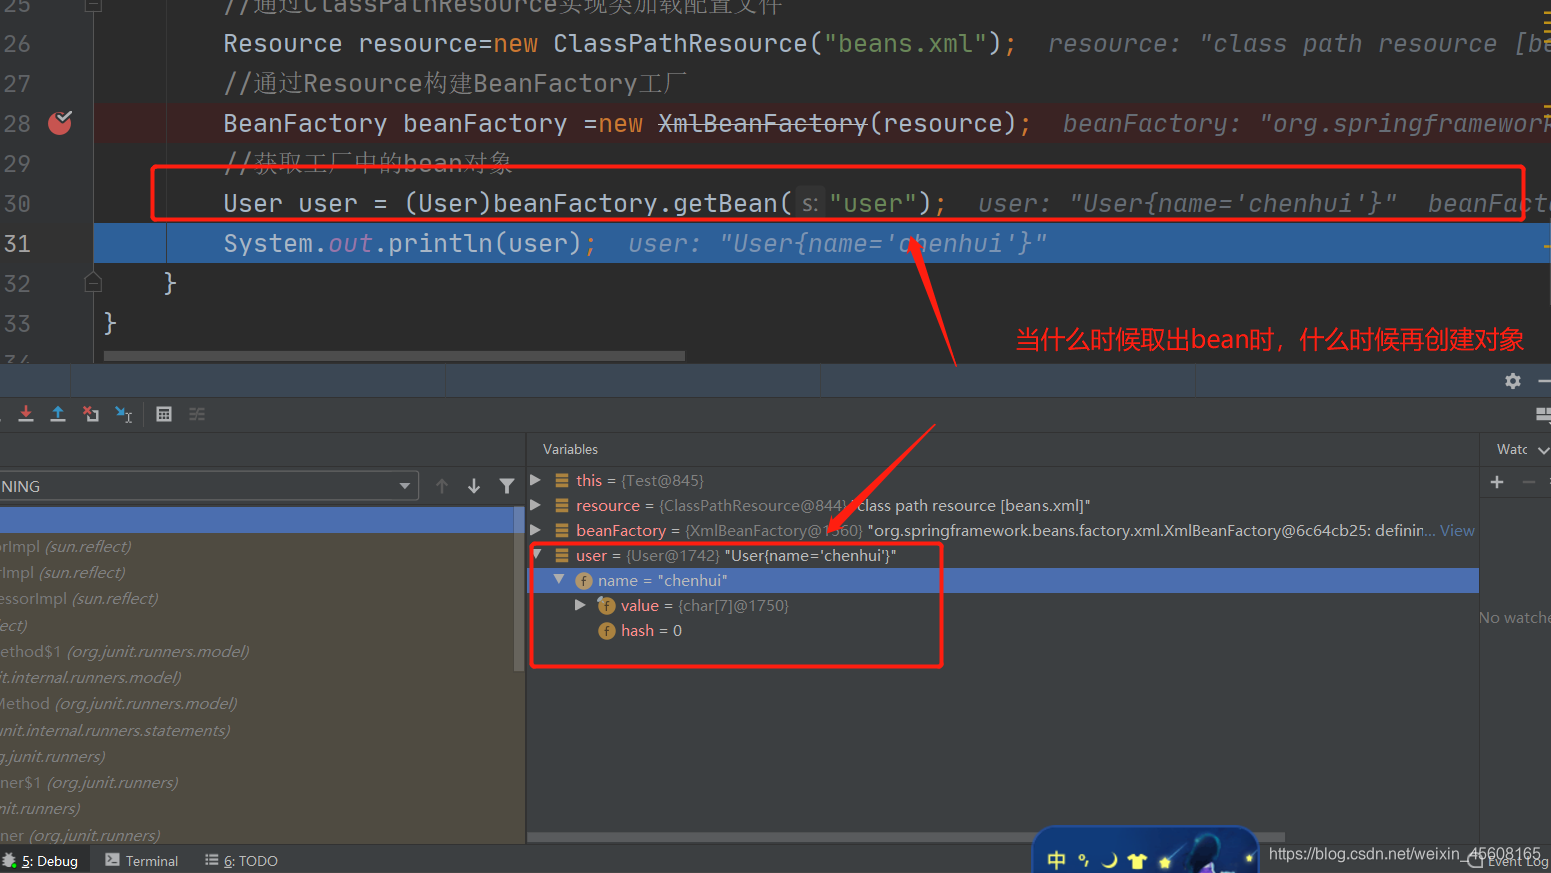Expand the 'this' variable node
Image resolution: width=1551 pixels, height=873 pixels.
536,480
